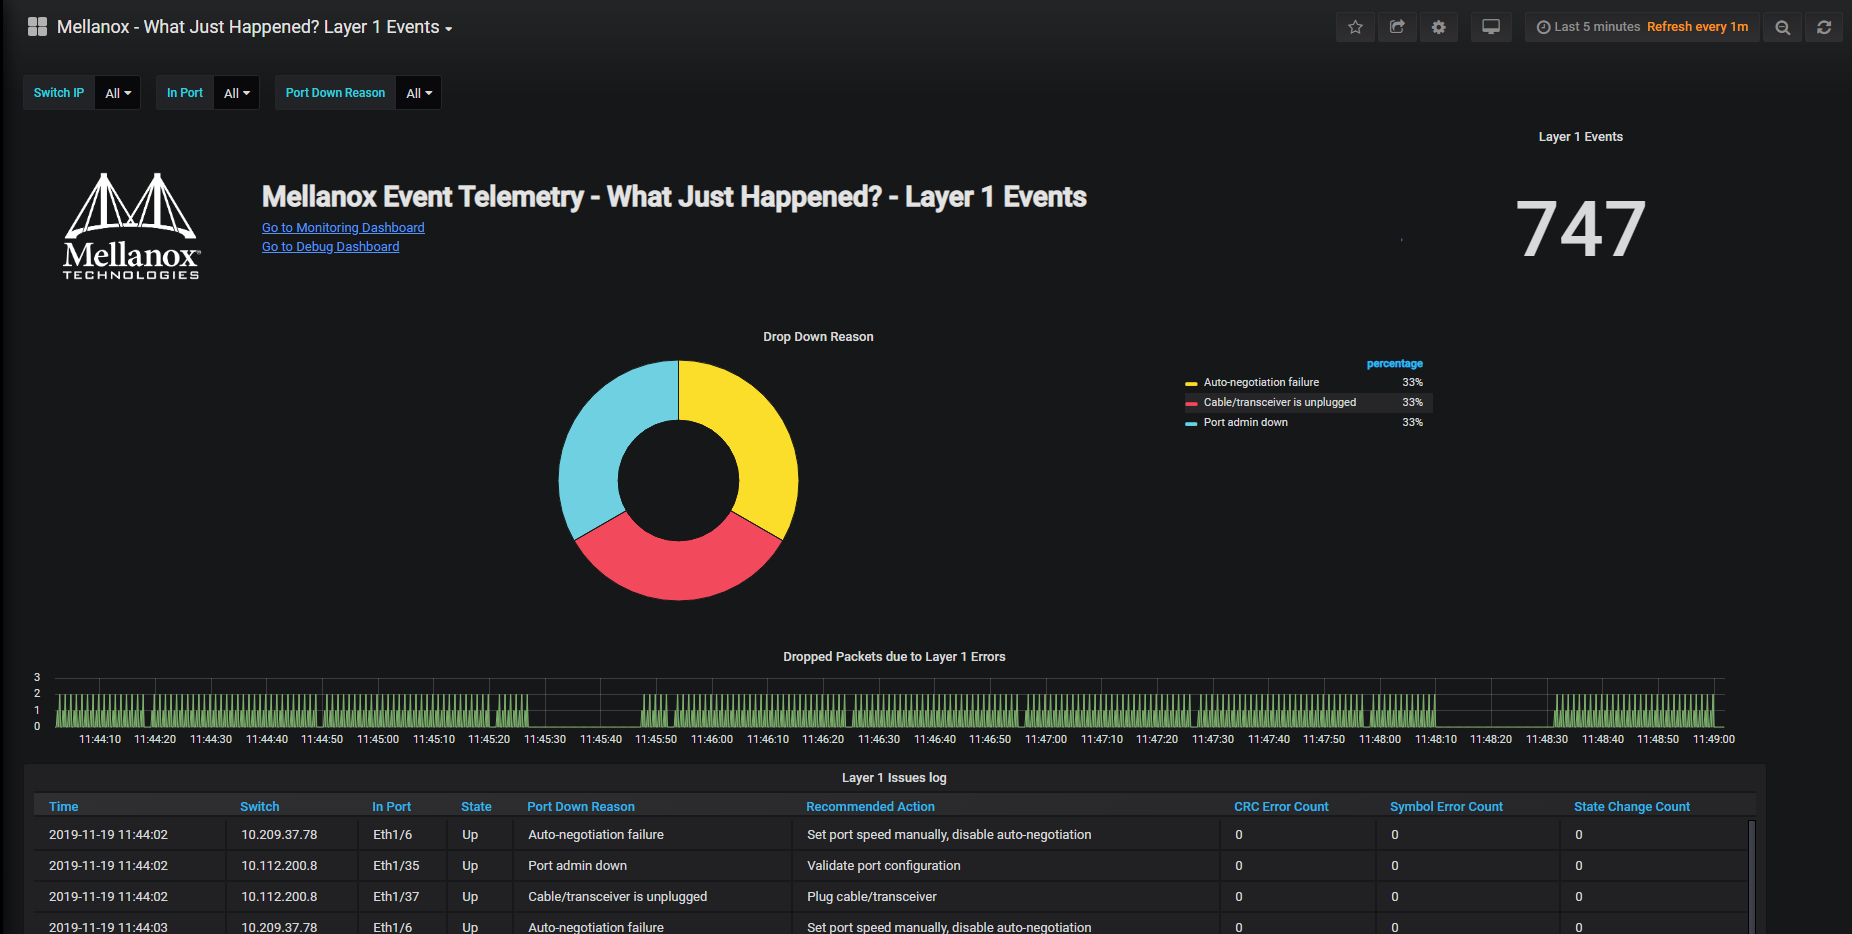The height and width of the screenshot is (934, 1852).
Task: Follow the Go to Monitoring Dashboard link
Action: tap(343, 228)
